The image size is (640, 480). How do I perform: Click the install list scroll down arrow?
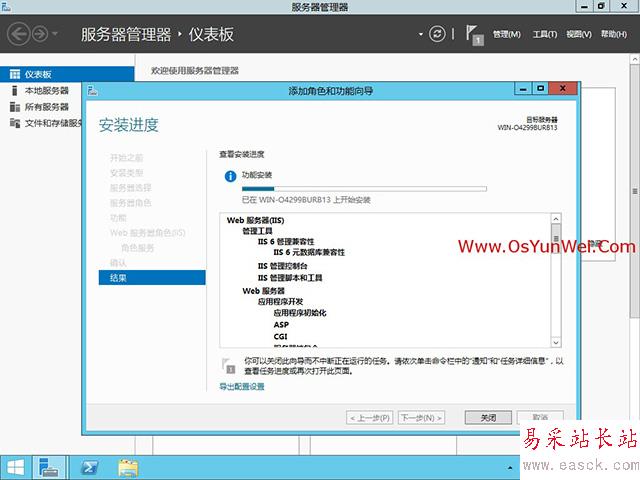556,342
